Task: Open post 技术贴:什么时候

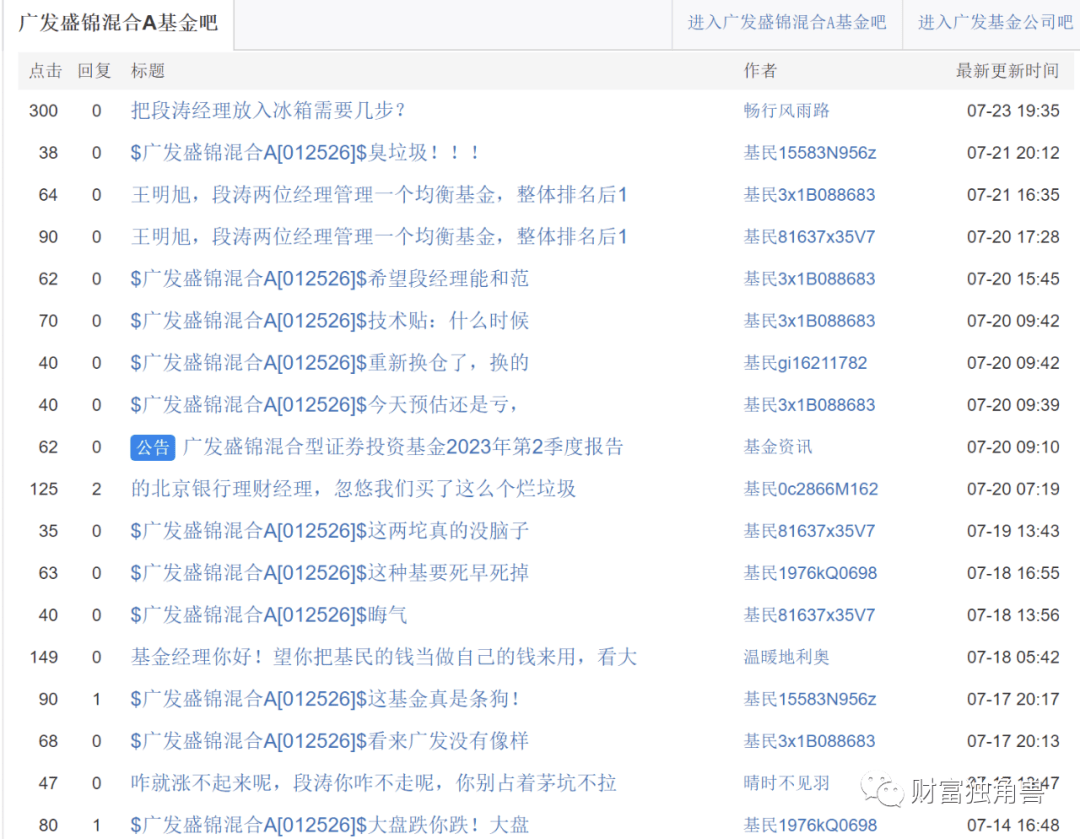Action: [x=330, y=320]
